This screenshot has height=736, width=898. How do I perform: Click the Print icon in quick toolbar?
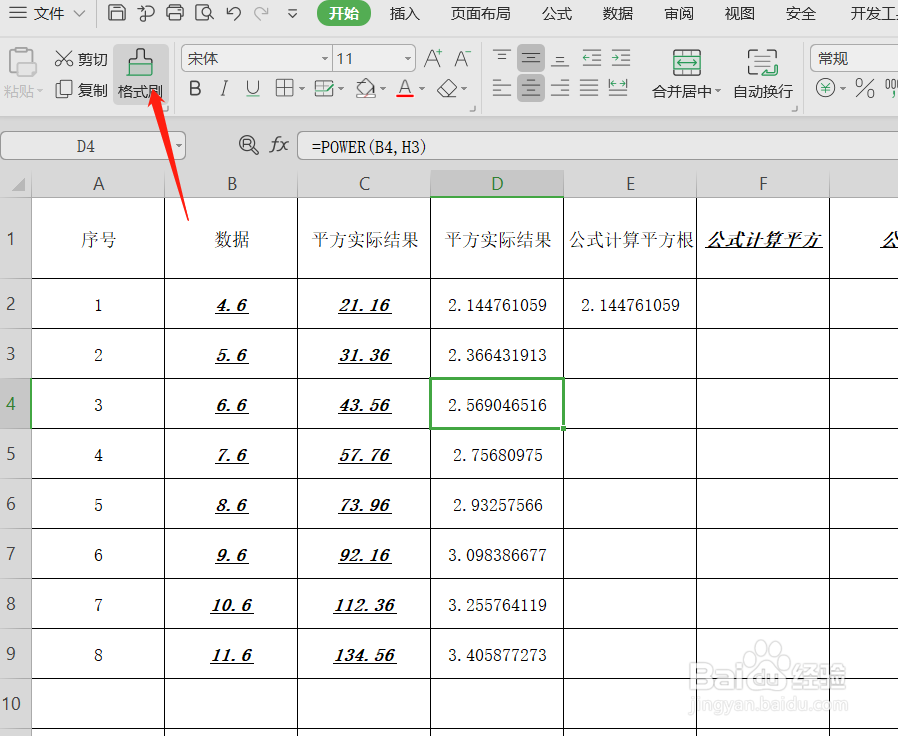[175, 13]
